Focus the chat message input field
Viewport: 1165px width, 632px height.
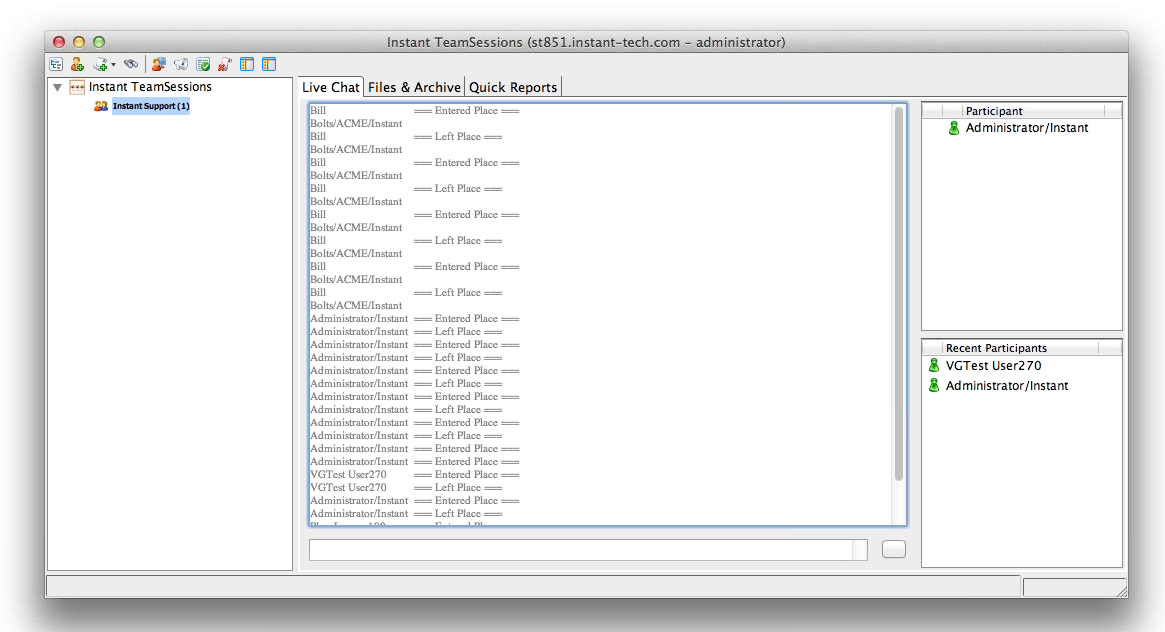click(588, 550)
